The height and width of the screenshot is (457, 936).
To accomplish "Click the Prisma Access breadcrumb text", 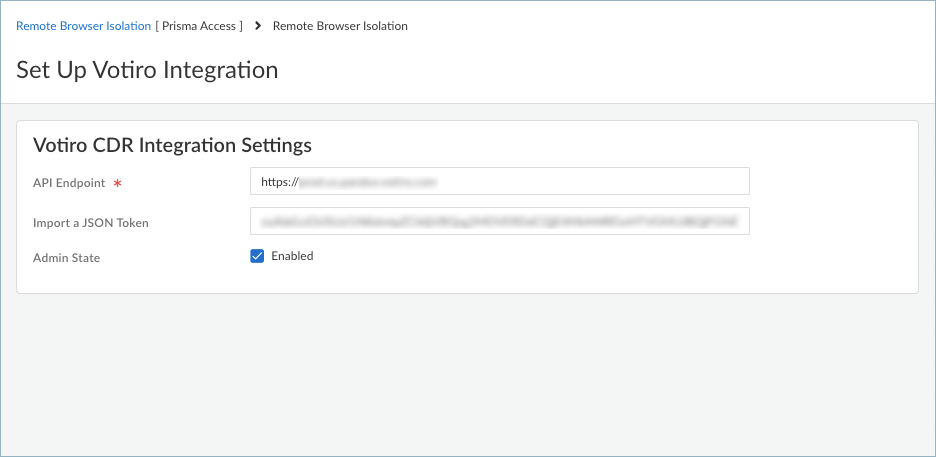I will click(x=200, y=26).
